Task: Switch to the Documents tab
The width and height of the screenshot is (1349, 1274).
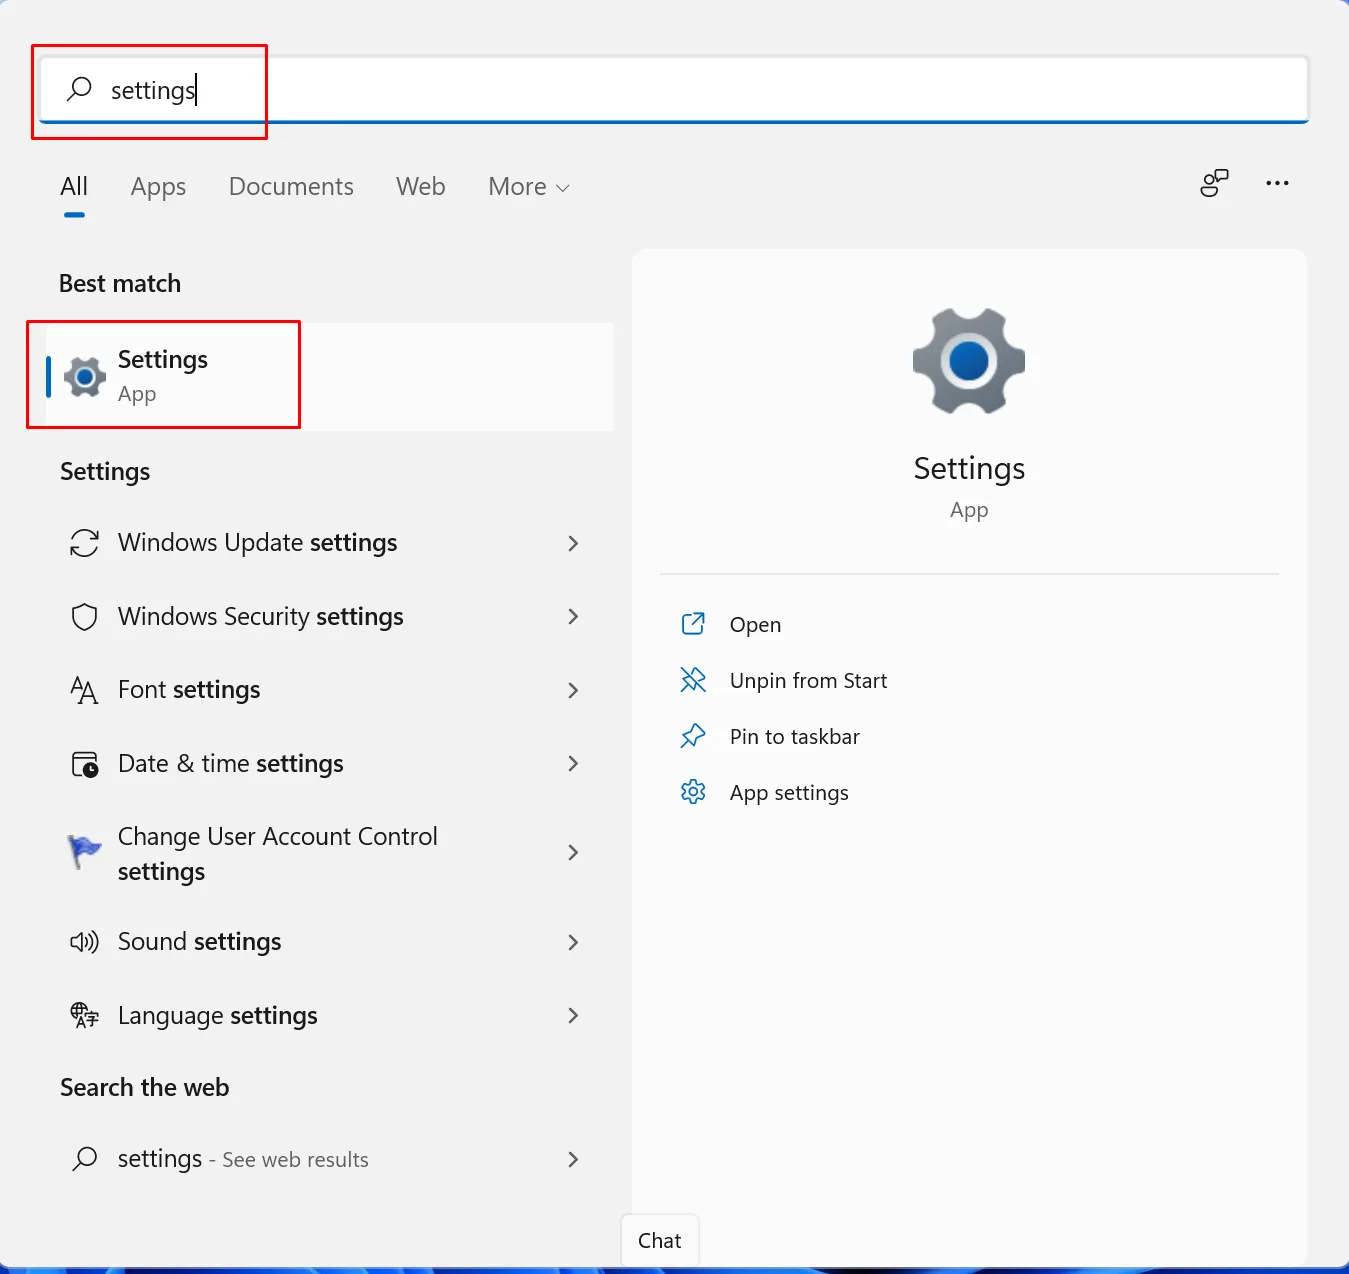Action: click(291, 187)
